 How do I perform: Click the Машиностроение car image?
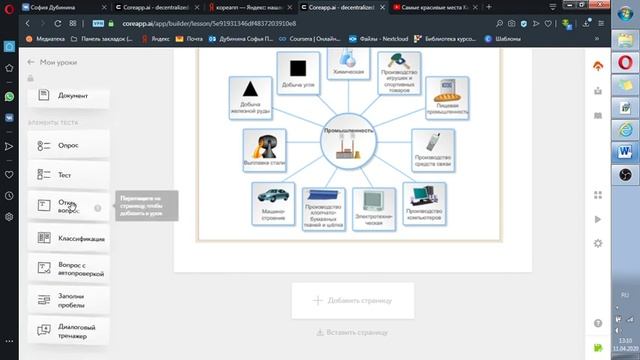coord(273,196)
